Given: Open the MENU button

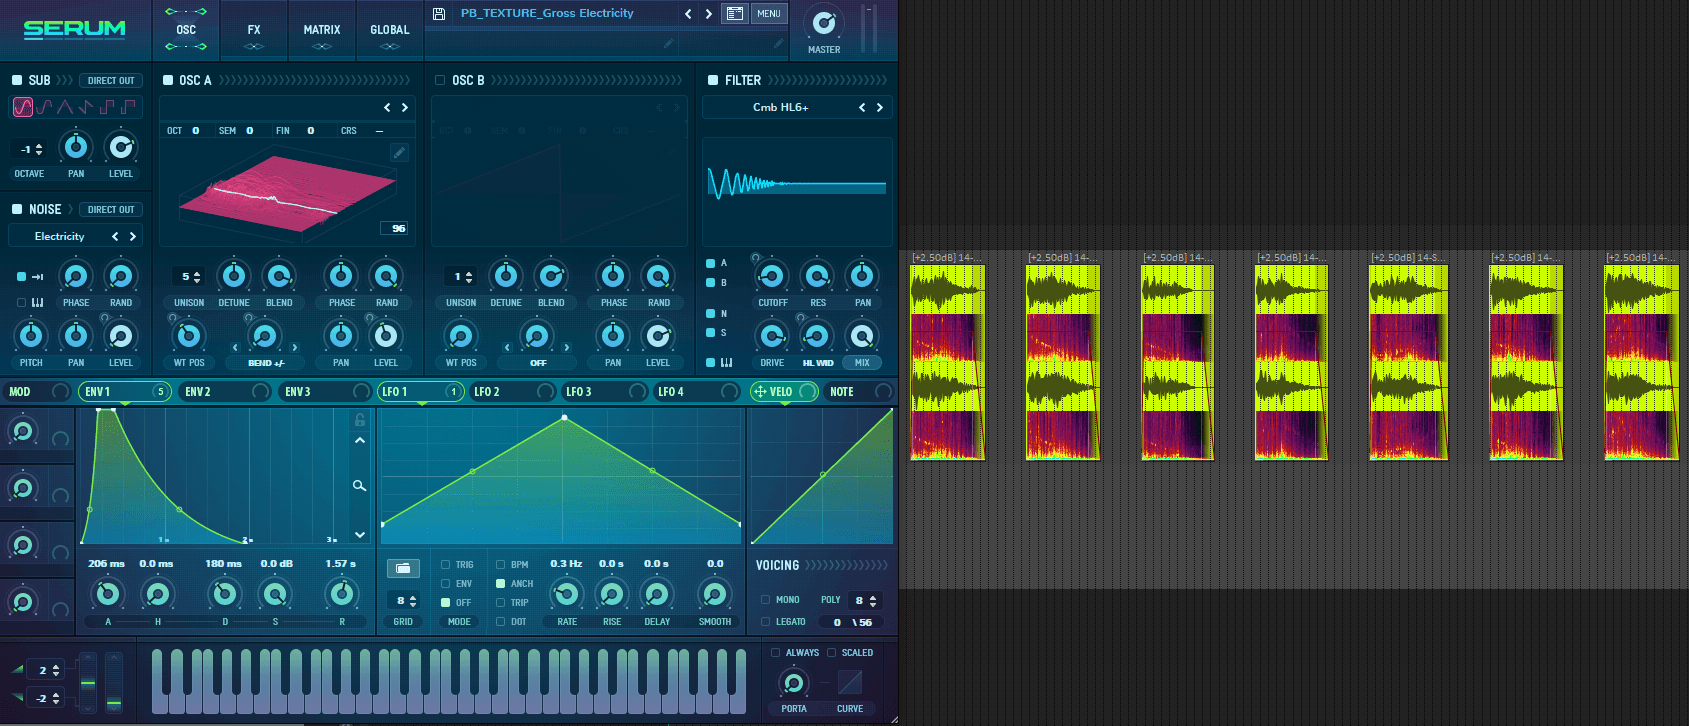Looking at the screenshot, I should pos(769,14).
